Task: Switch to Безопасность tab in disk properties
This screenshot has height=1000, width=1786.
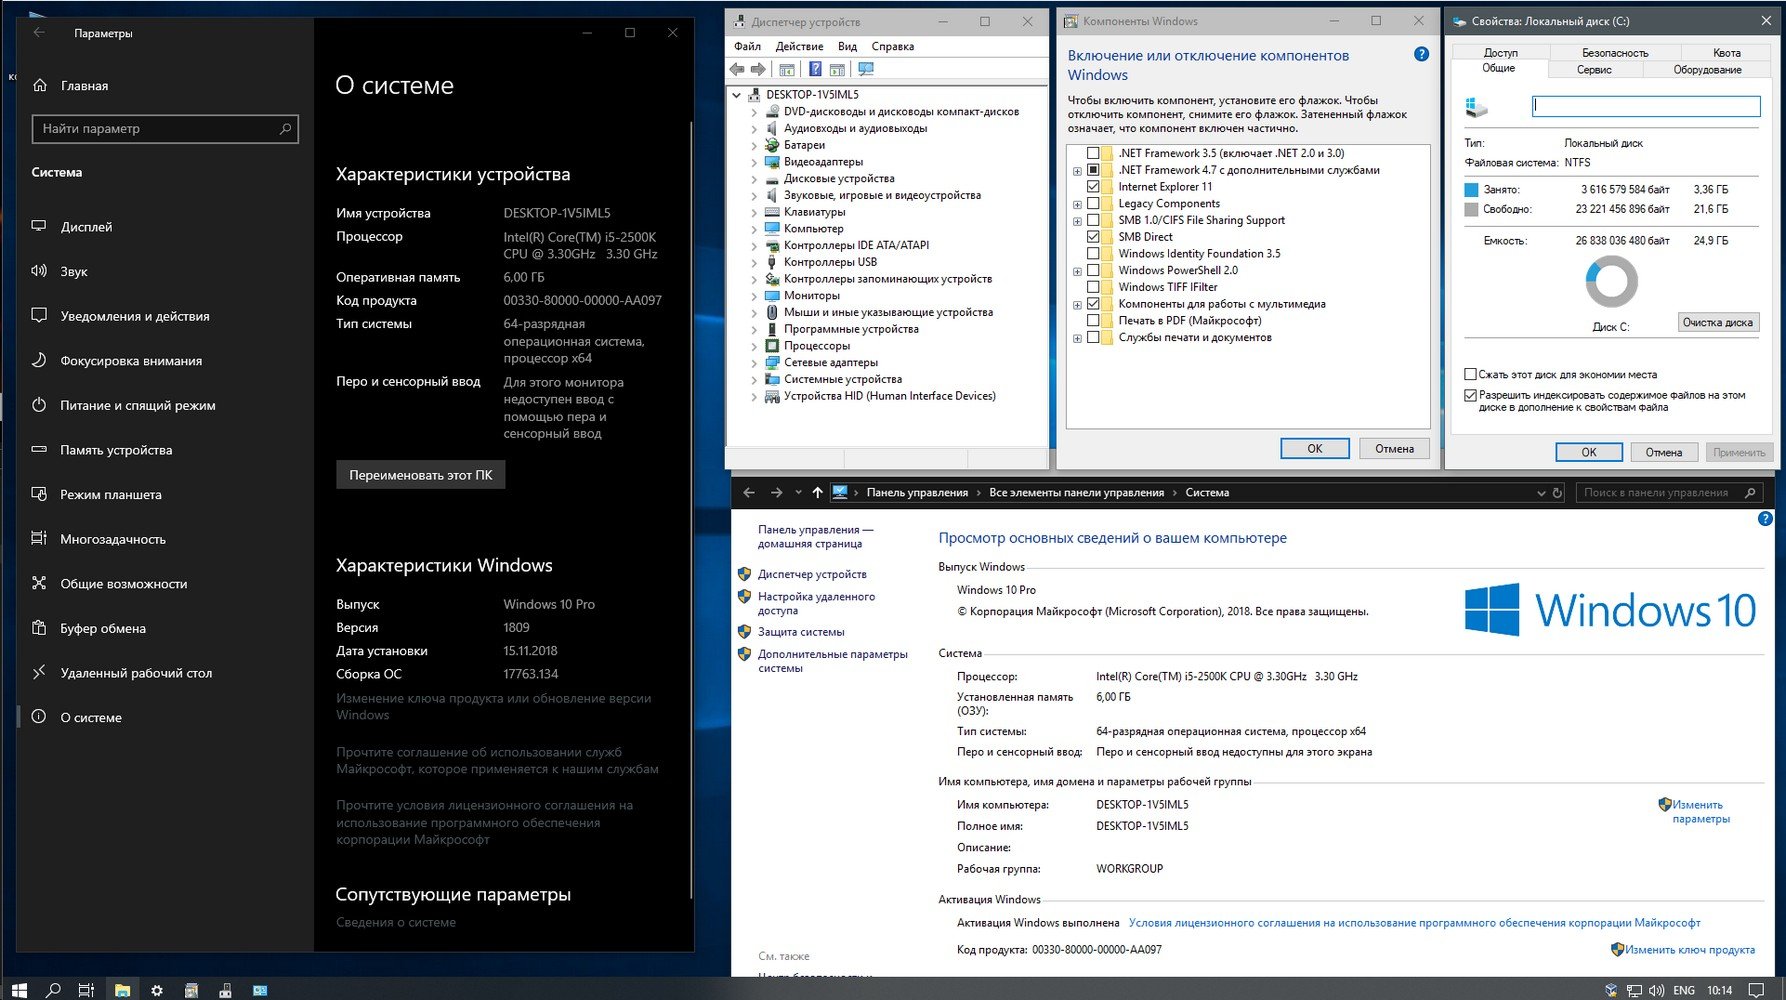Action: (x=1615, y=52)
